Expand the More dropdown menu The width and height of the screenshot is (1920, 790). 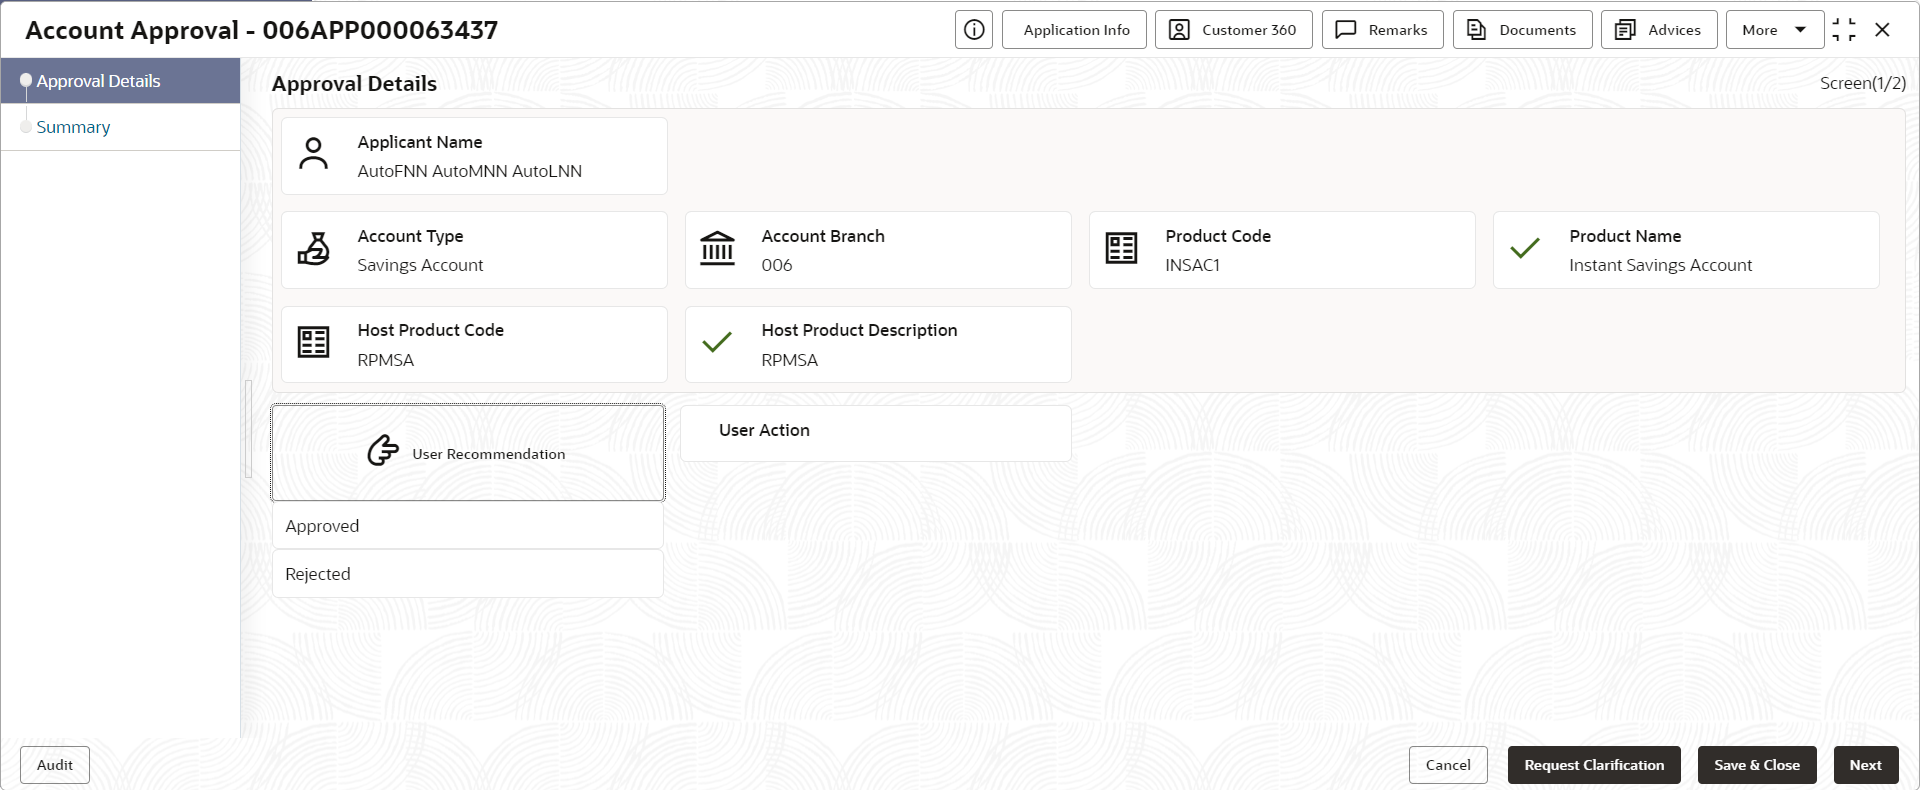click(1775, 30)
